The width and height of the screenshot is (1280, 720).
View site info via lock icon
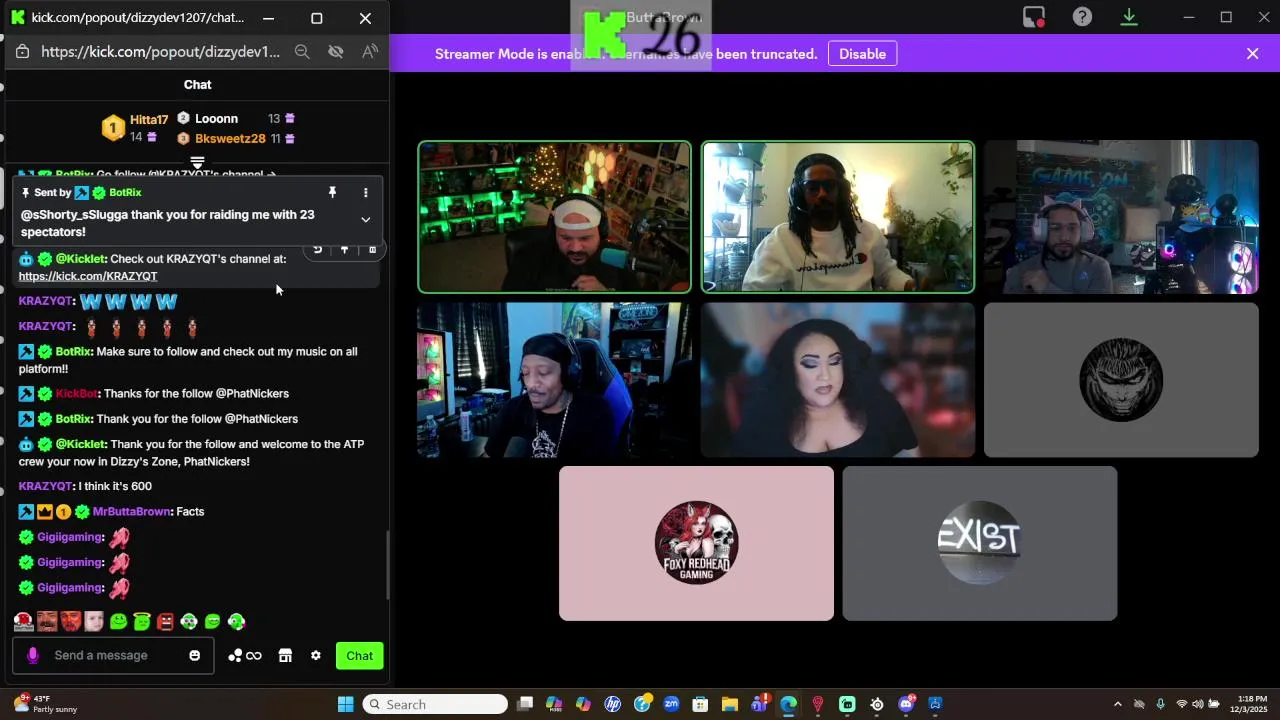coord(23,52)
